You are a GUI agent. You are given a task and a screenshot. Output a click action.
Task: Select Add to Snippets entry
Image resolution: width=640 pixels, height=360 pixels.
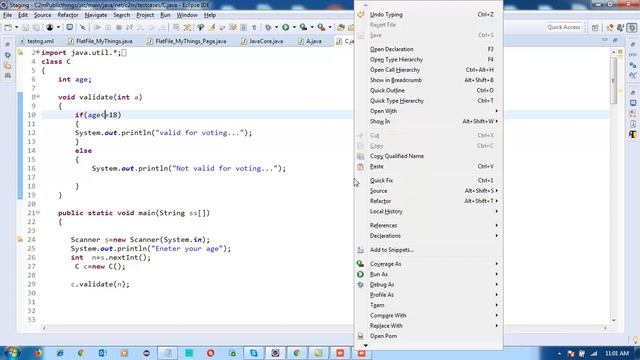pos(429,250)
